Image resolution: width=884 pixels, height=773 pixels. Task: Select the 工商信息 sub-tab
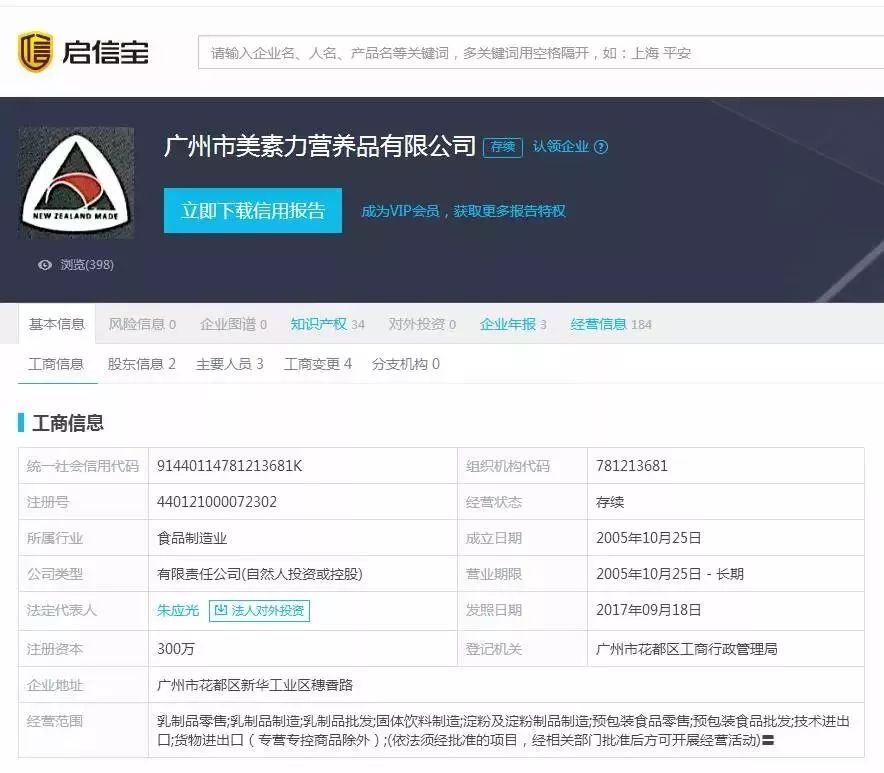coord(56,364)
